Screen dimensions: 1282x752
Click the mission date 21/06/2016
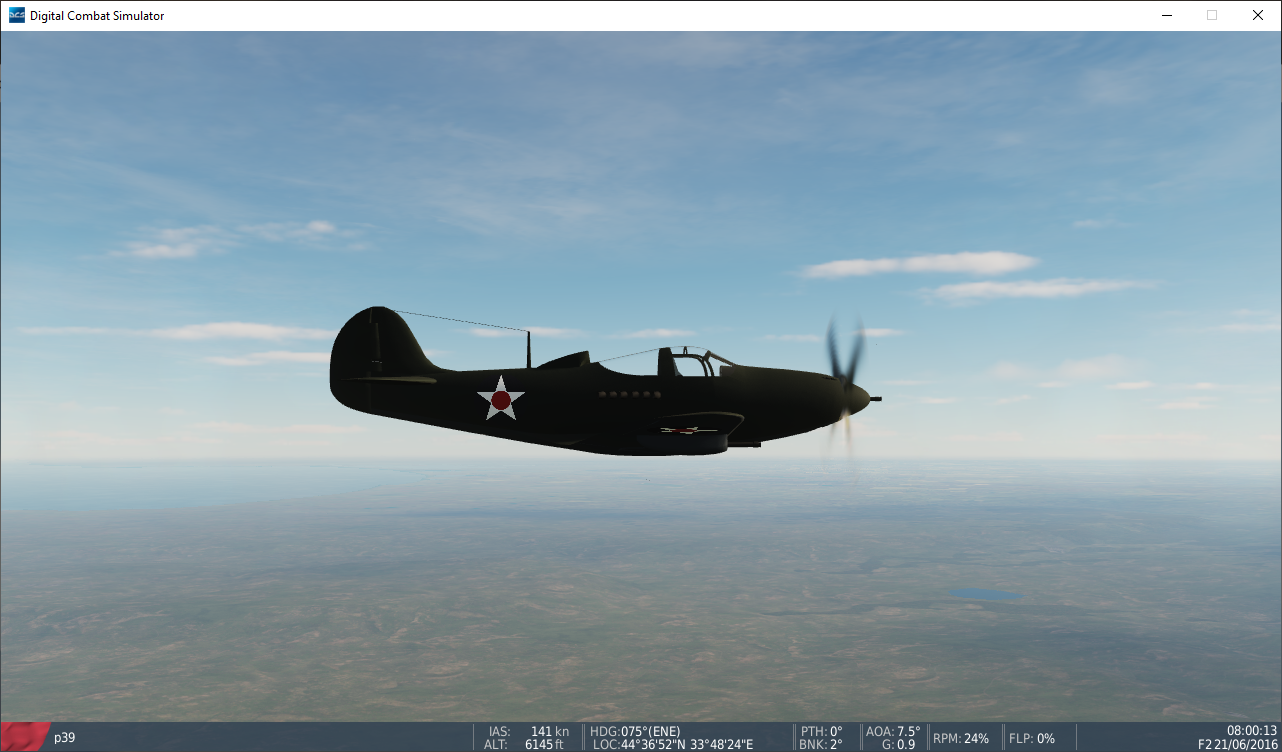[x=1248, y=744]
